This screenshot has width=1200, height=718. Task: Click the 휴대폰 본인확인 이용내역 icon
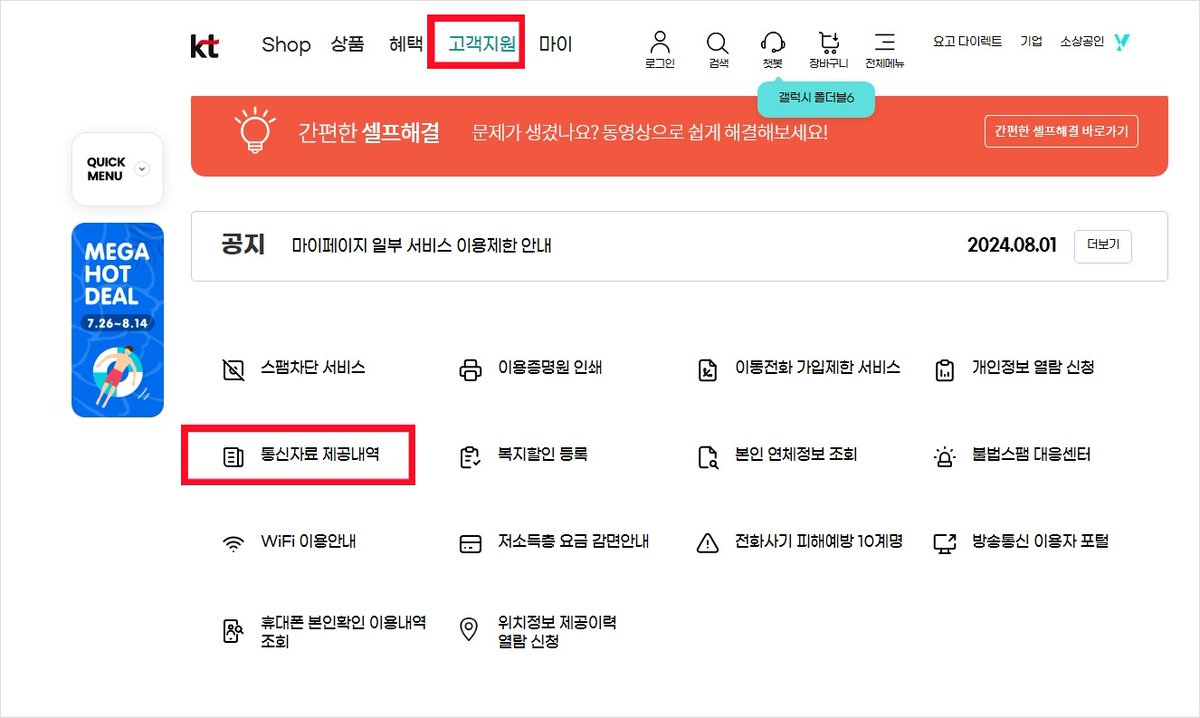point(233,631)
